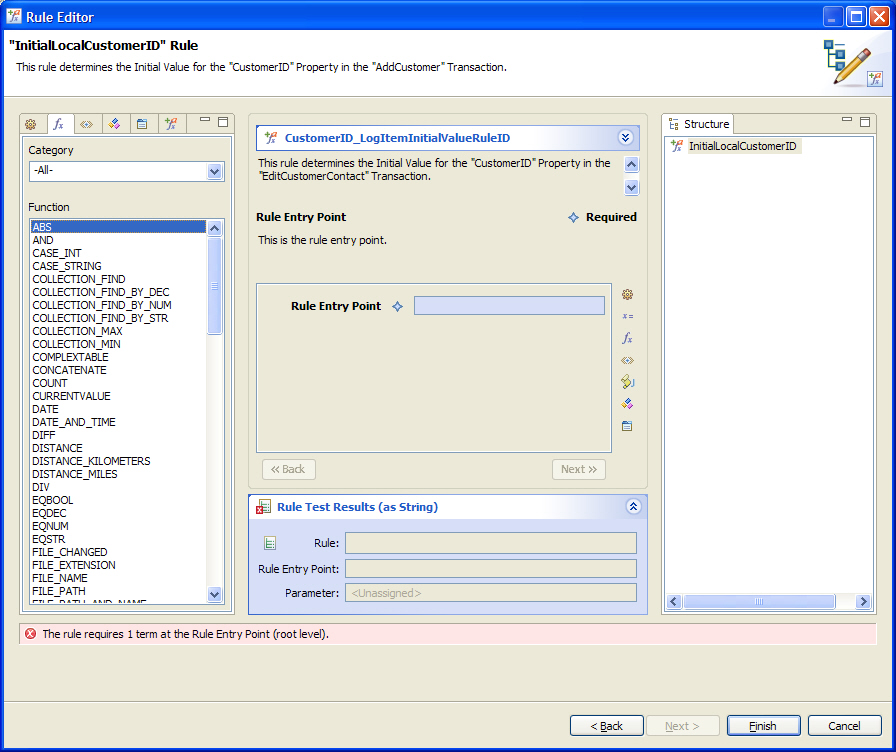Click the fx function icon right of rule entry area
The width and height of the screenshot is (896, 752).
pyautogui.click(x=627, y=338)
